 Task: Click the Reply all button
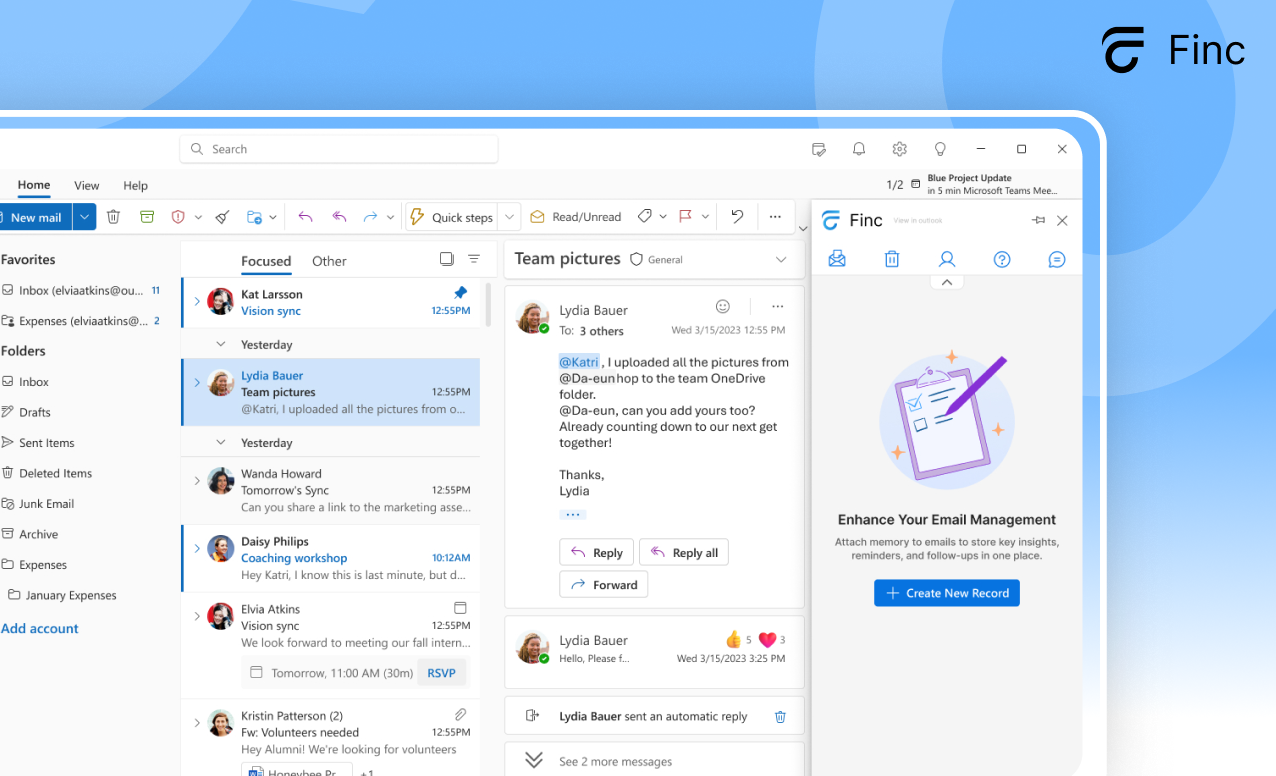coord(684,553)
